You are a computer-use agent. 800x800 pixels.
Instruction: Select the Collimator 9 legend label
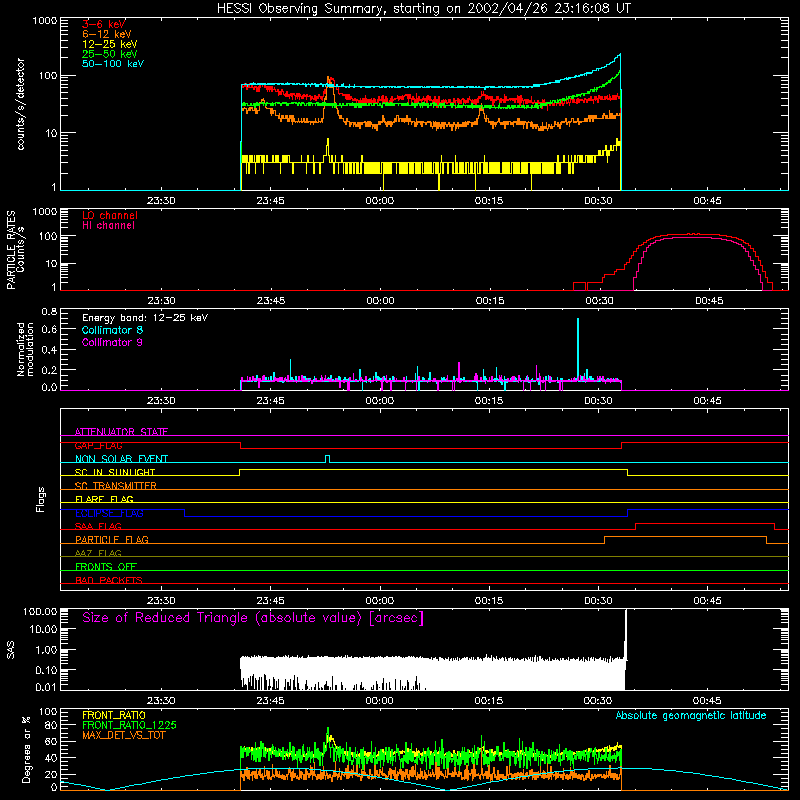click(x=112, y=342)
